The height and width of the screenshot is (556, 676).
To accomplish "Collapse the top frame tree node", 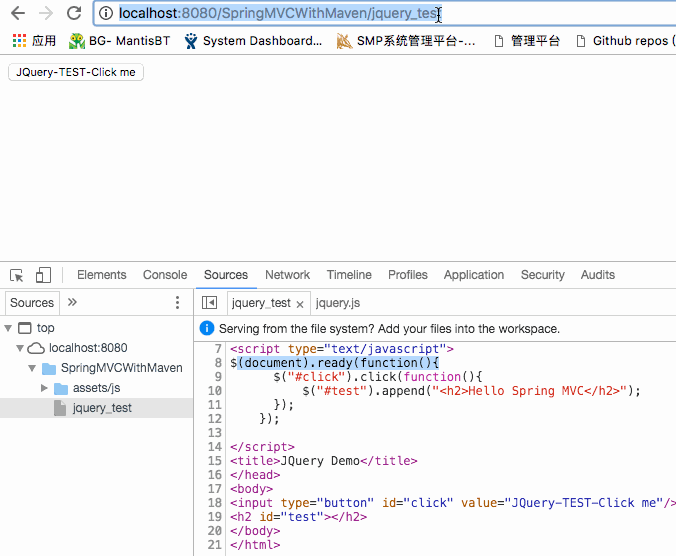I will pyautogui.click(x=8, y=328).
